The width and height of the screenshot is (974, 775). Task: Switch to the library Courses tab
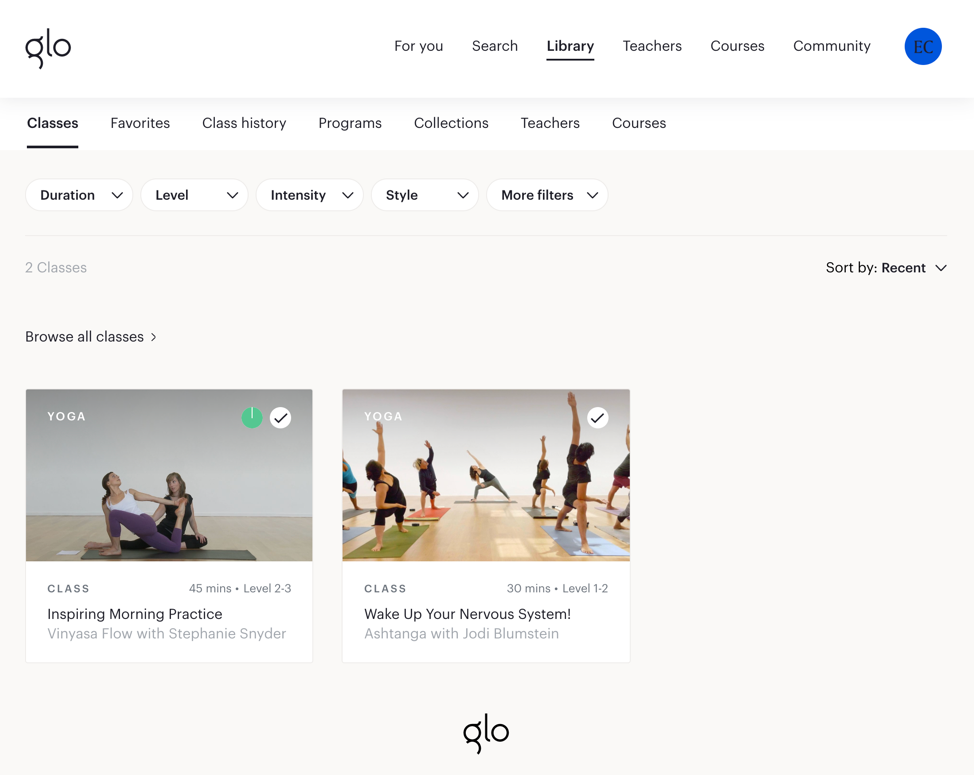click(639, 123)
